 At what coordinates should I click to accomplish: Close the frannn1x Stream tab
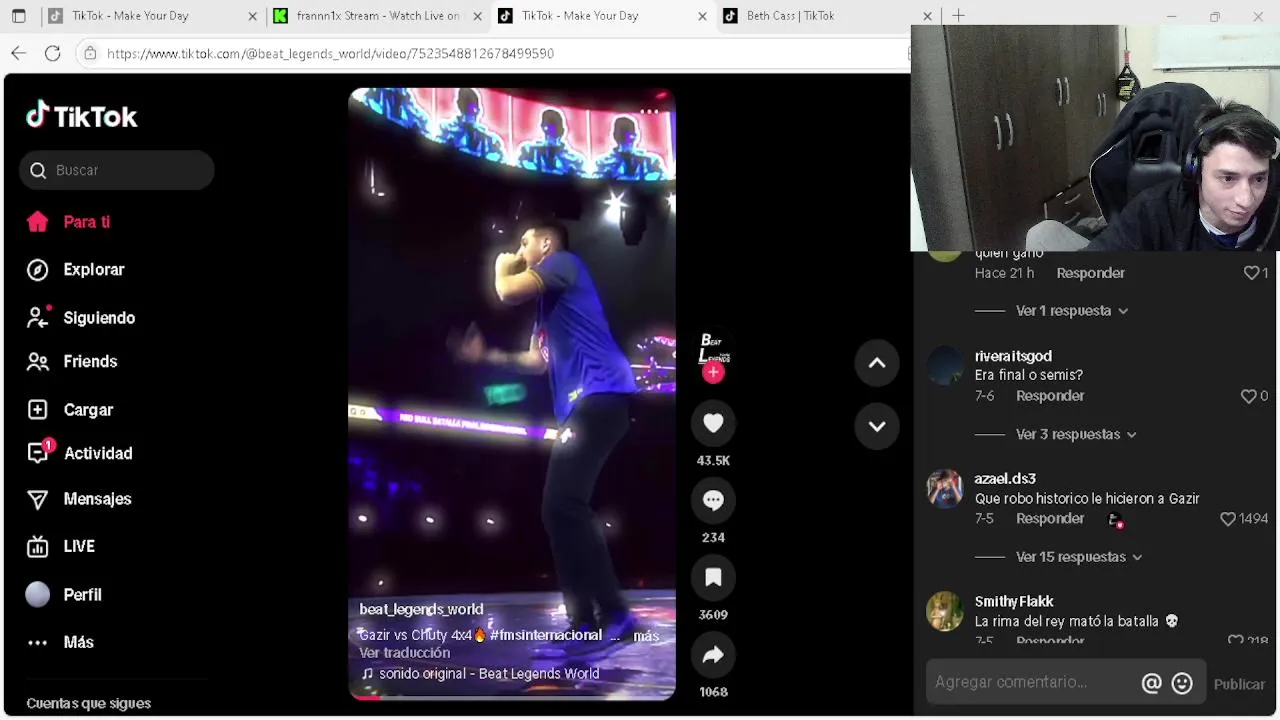pyautogui.click(x=477, y=16)
